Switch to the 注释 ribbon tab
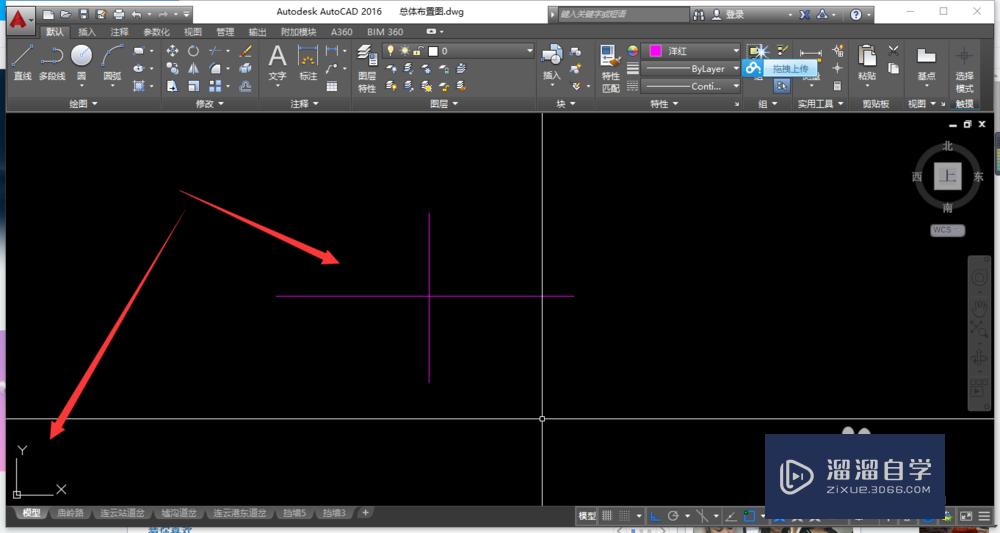1000x533 pixels. point(119,32)
